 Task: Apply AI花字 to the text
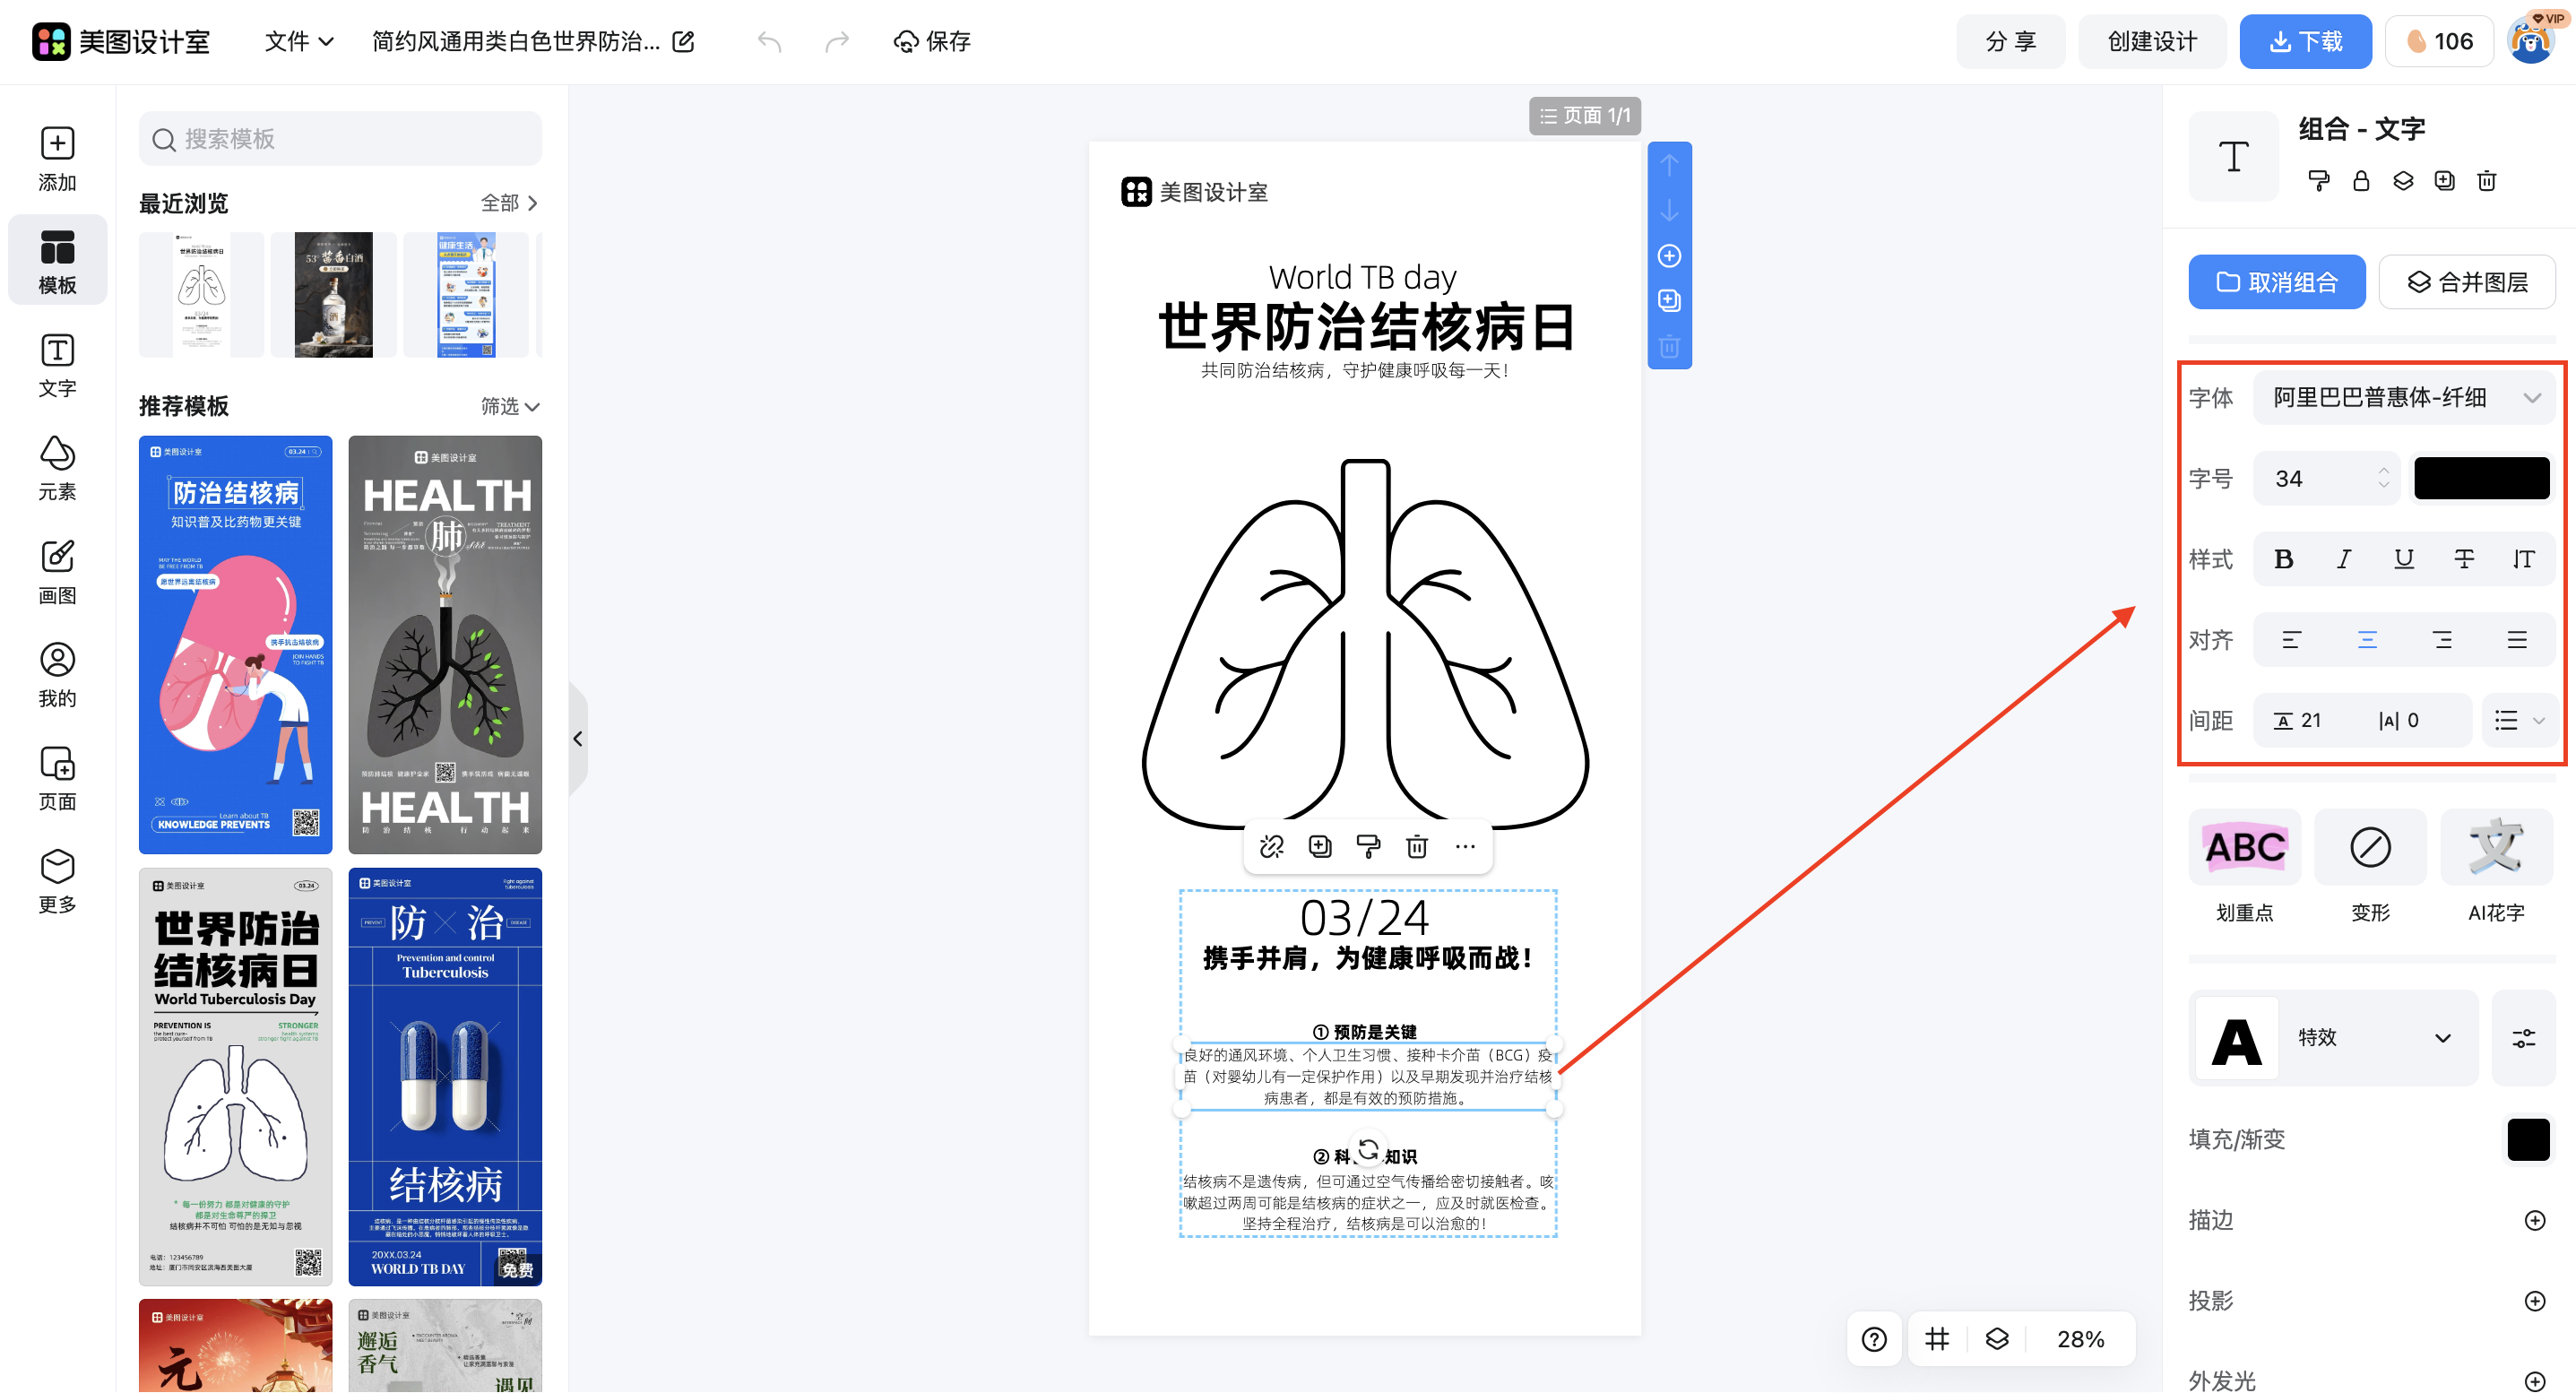[2495, 848]
